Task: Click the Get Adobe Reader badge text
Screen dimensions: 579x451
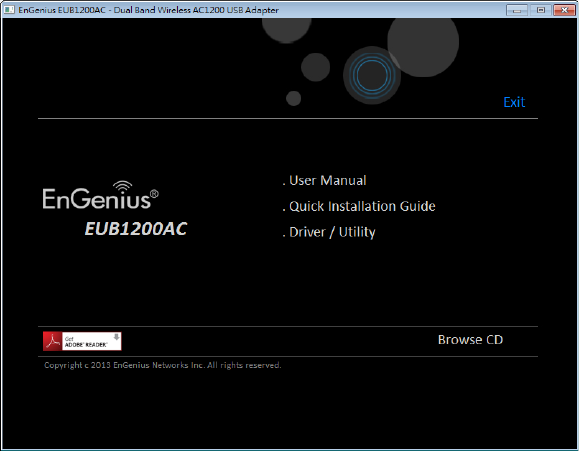Action: (x=86, y=342)
